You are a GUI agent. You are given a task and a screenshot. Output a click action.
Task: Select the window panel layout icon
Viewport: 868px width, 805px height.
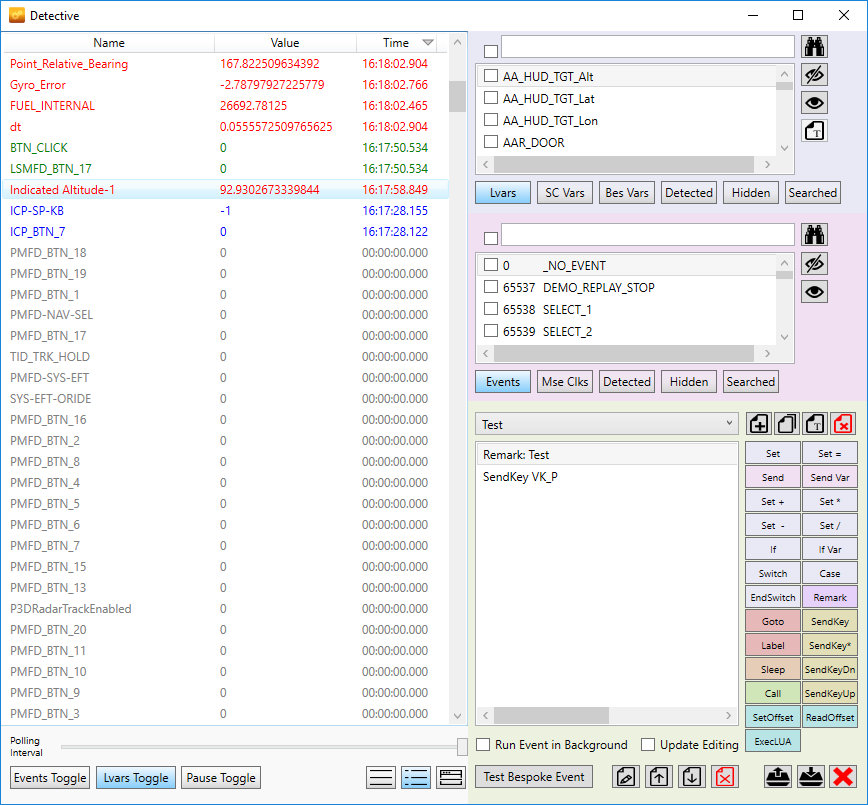coord(451,778)
